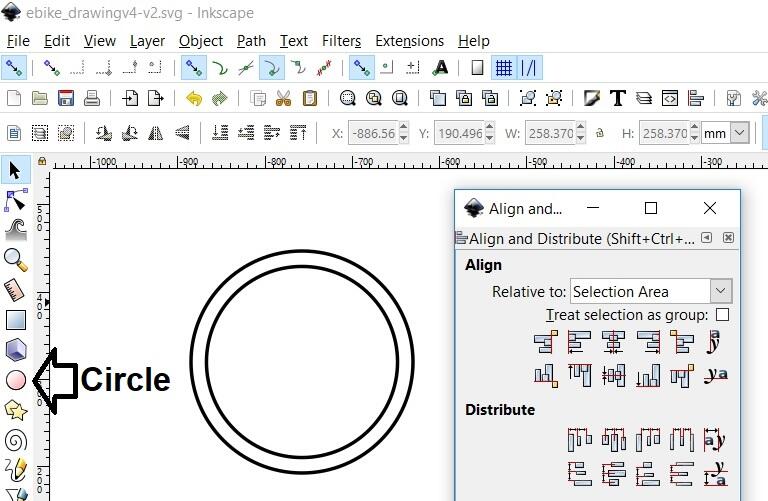Click the W width input field

(x=550, y=133)
